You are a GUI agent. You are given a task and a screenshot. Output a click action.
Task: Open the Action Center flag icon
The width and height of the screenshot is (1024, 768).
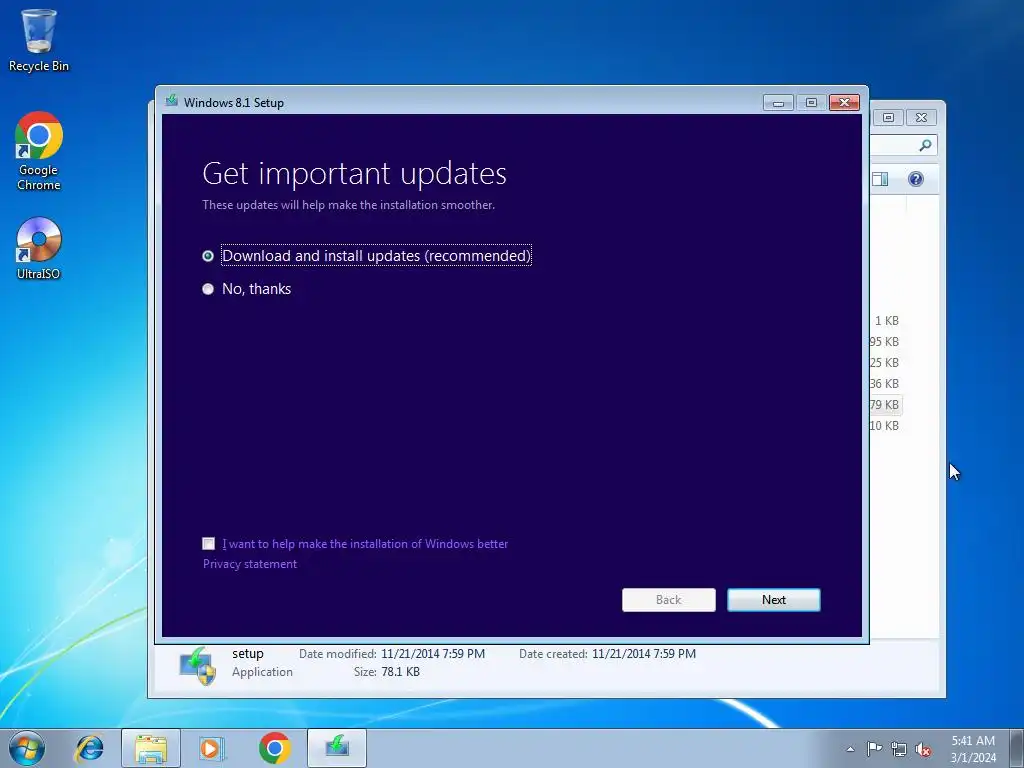874,749
